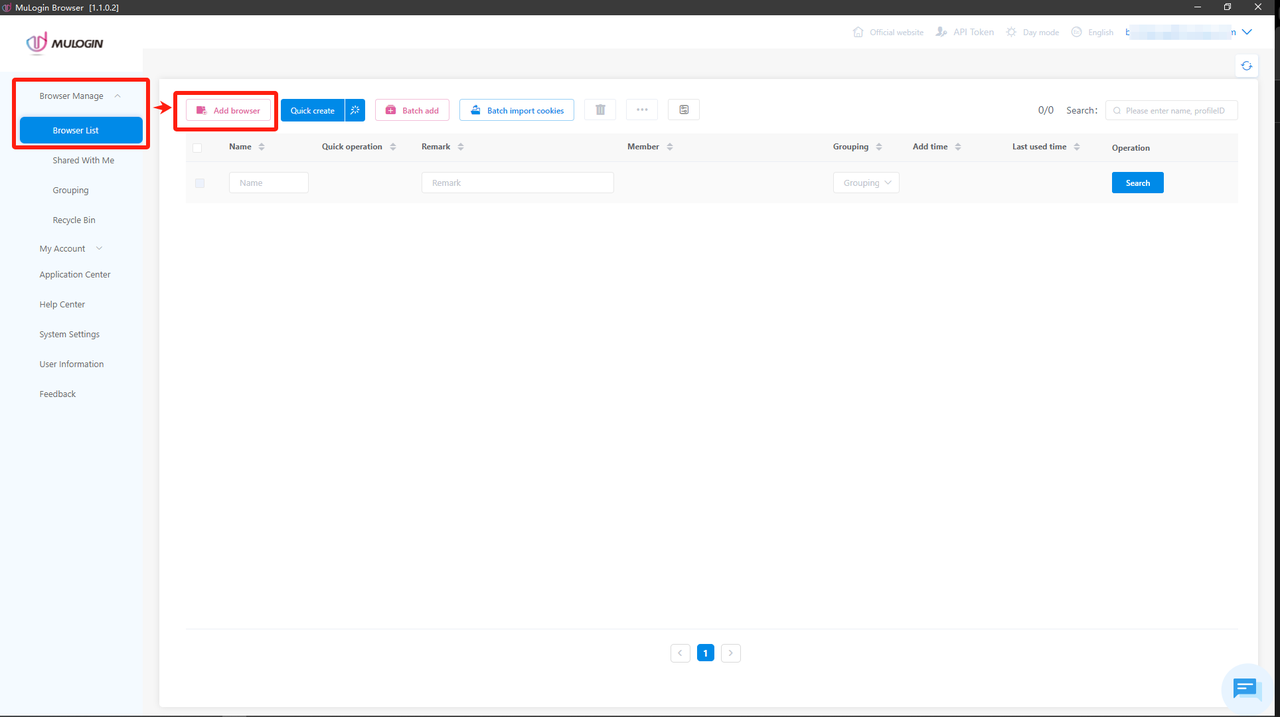Open Recycle Bin in the sidebar
This screenshot has width=1280, height=717.
[74, 220]
